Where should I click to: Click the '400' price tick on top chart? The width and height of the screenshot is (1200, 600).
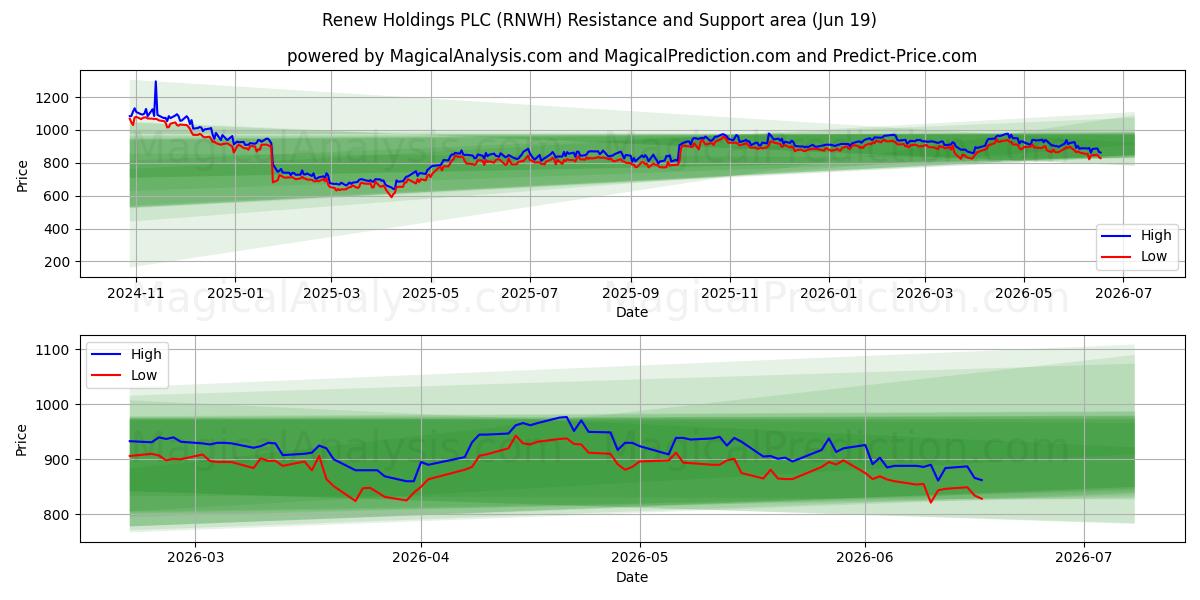(x=60, y=230)
